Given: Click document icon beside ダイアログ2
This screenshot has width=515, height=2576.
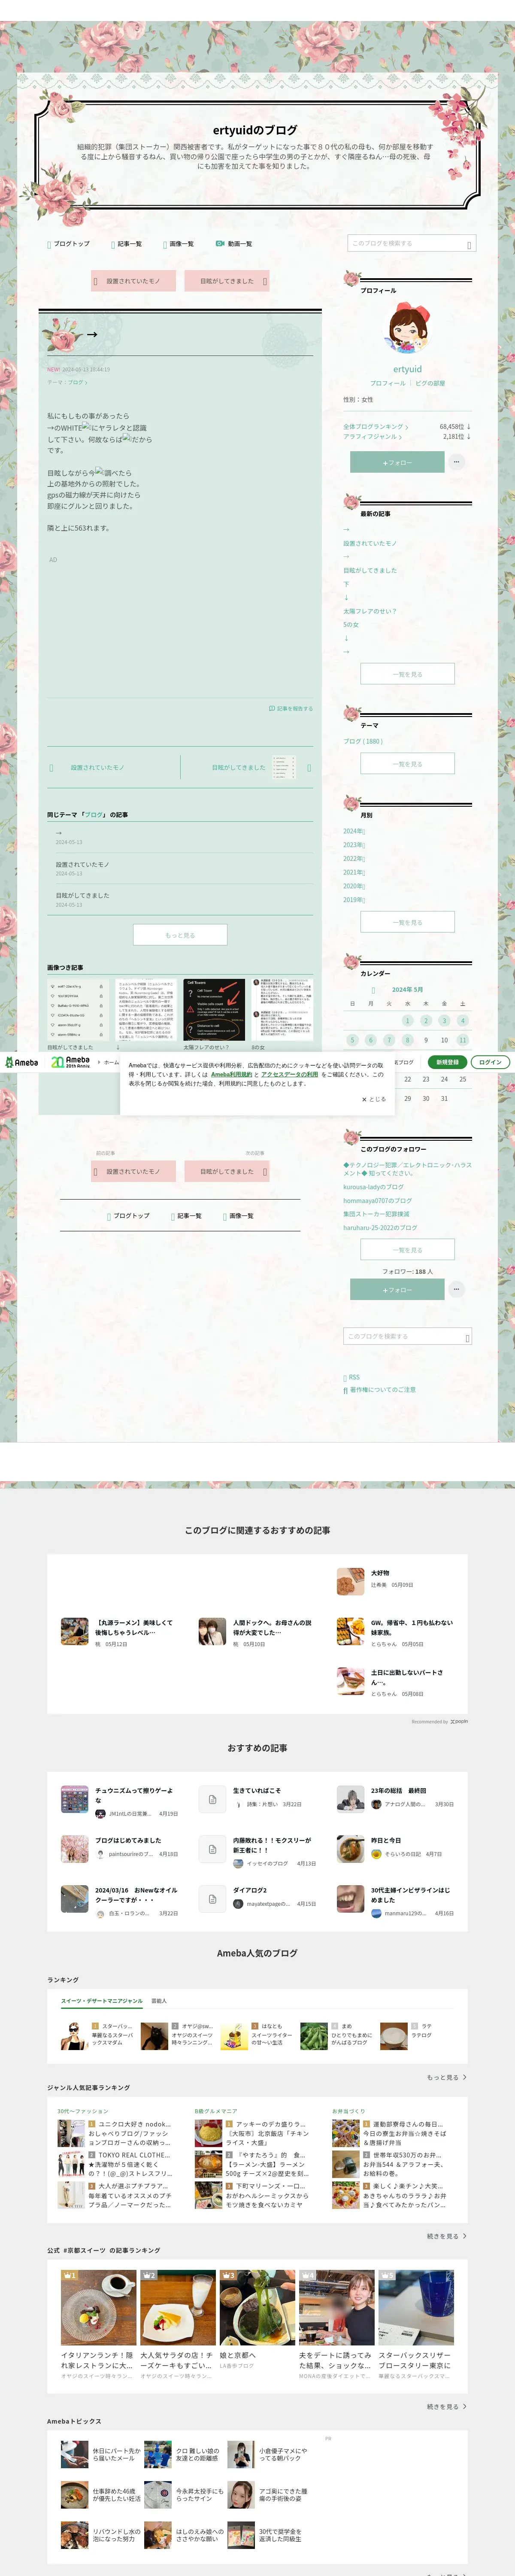Looking at the screenshot, I should (212, 1899).
